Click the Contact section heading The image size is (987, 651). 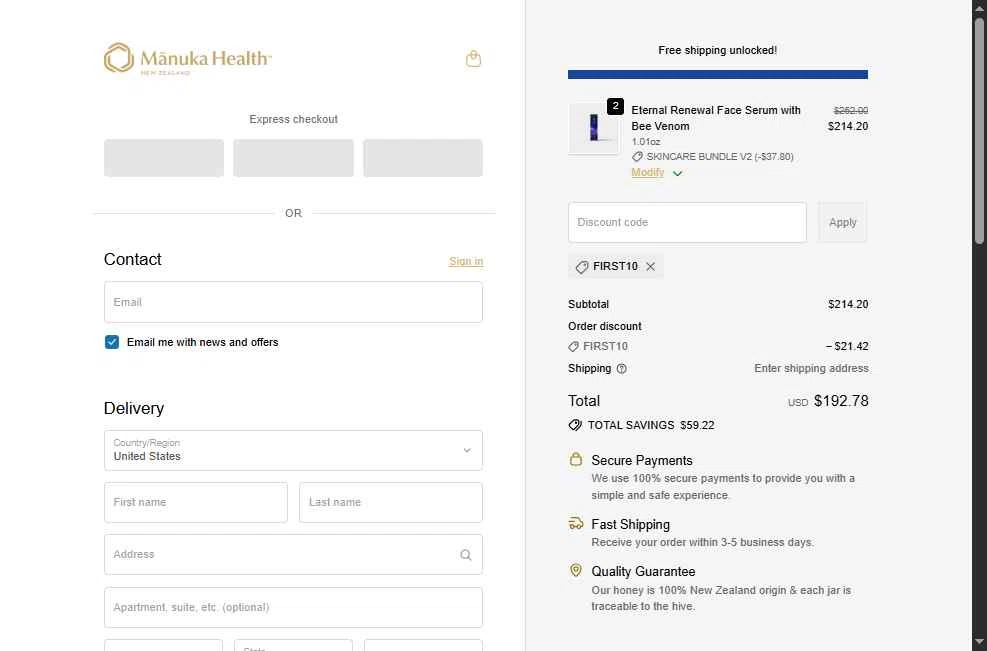[132, 259]
